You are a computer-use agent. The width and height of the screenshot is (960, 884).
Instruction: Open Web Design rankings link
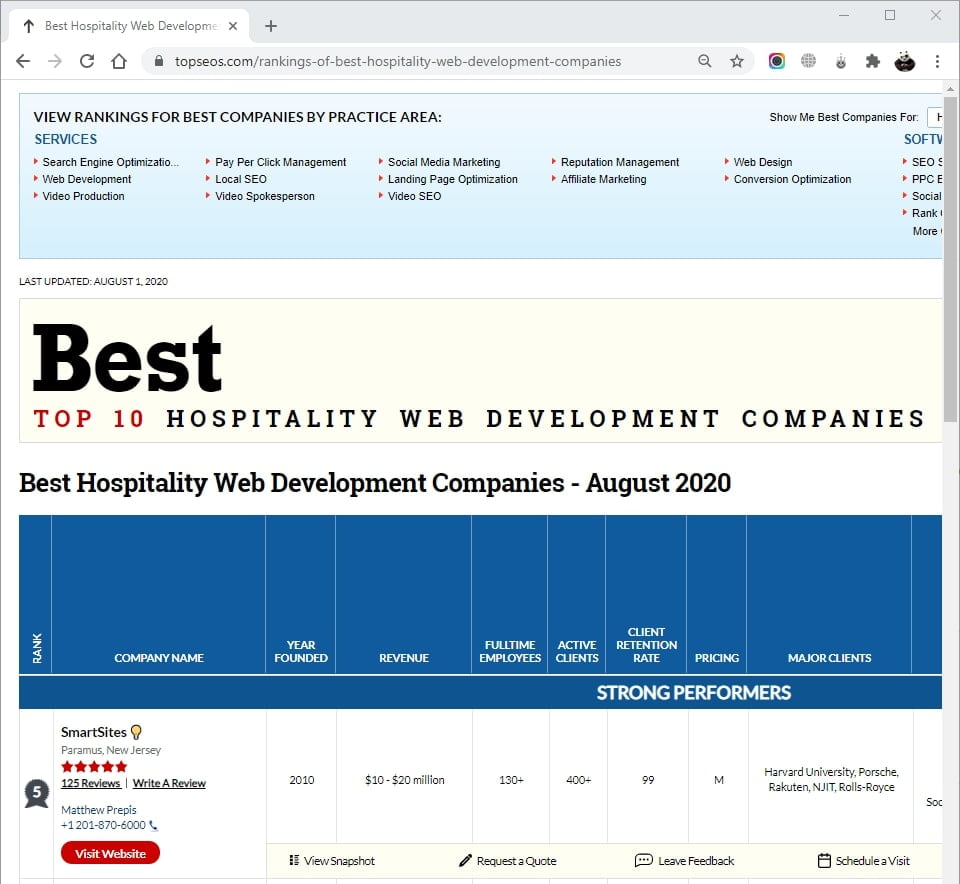coord(762,162)
